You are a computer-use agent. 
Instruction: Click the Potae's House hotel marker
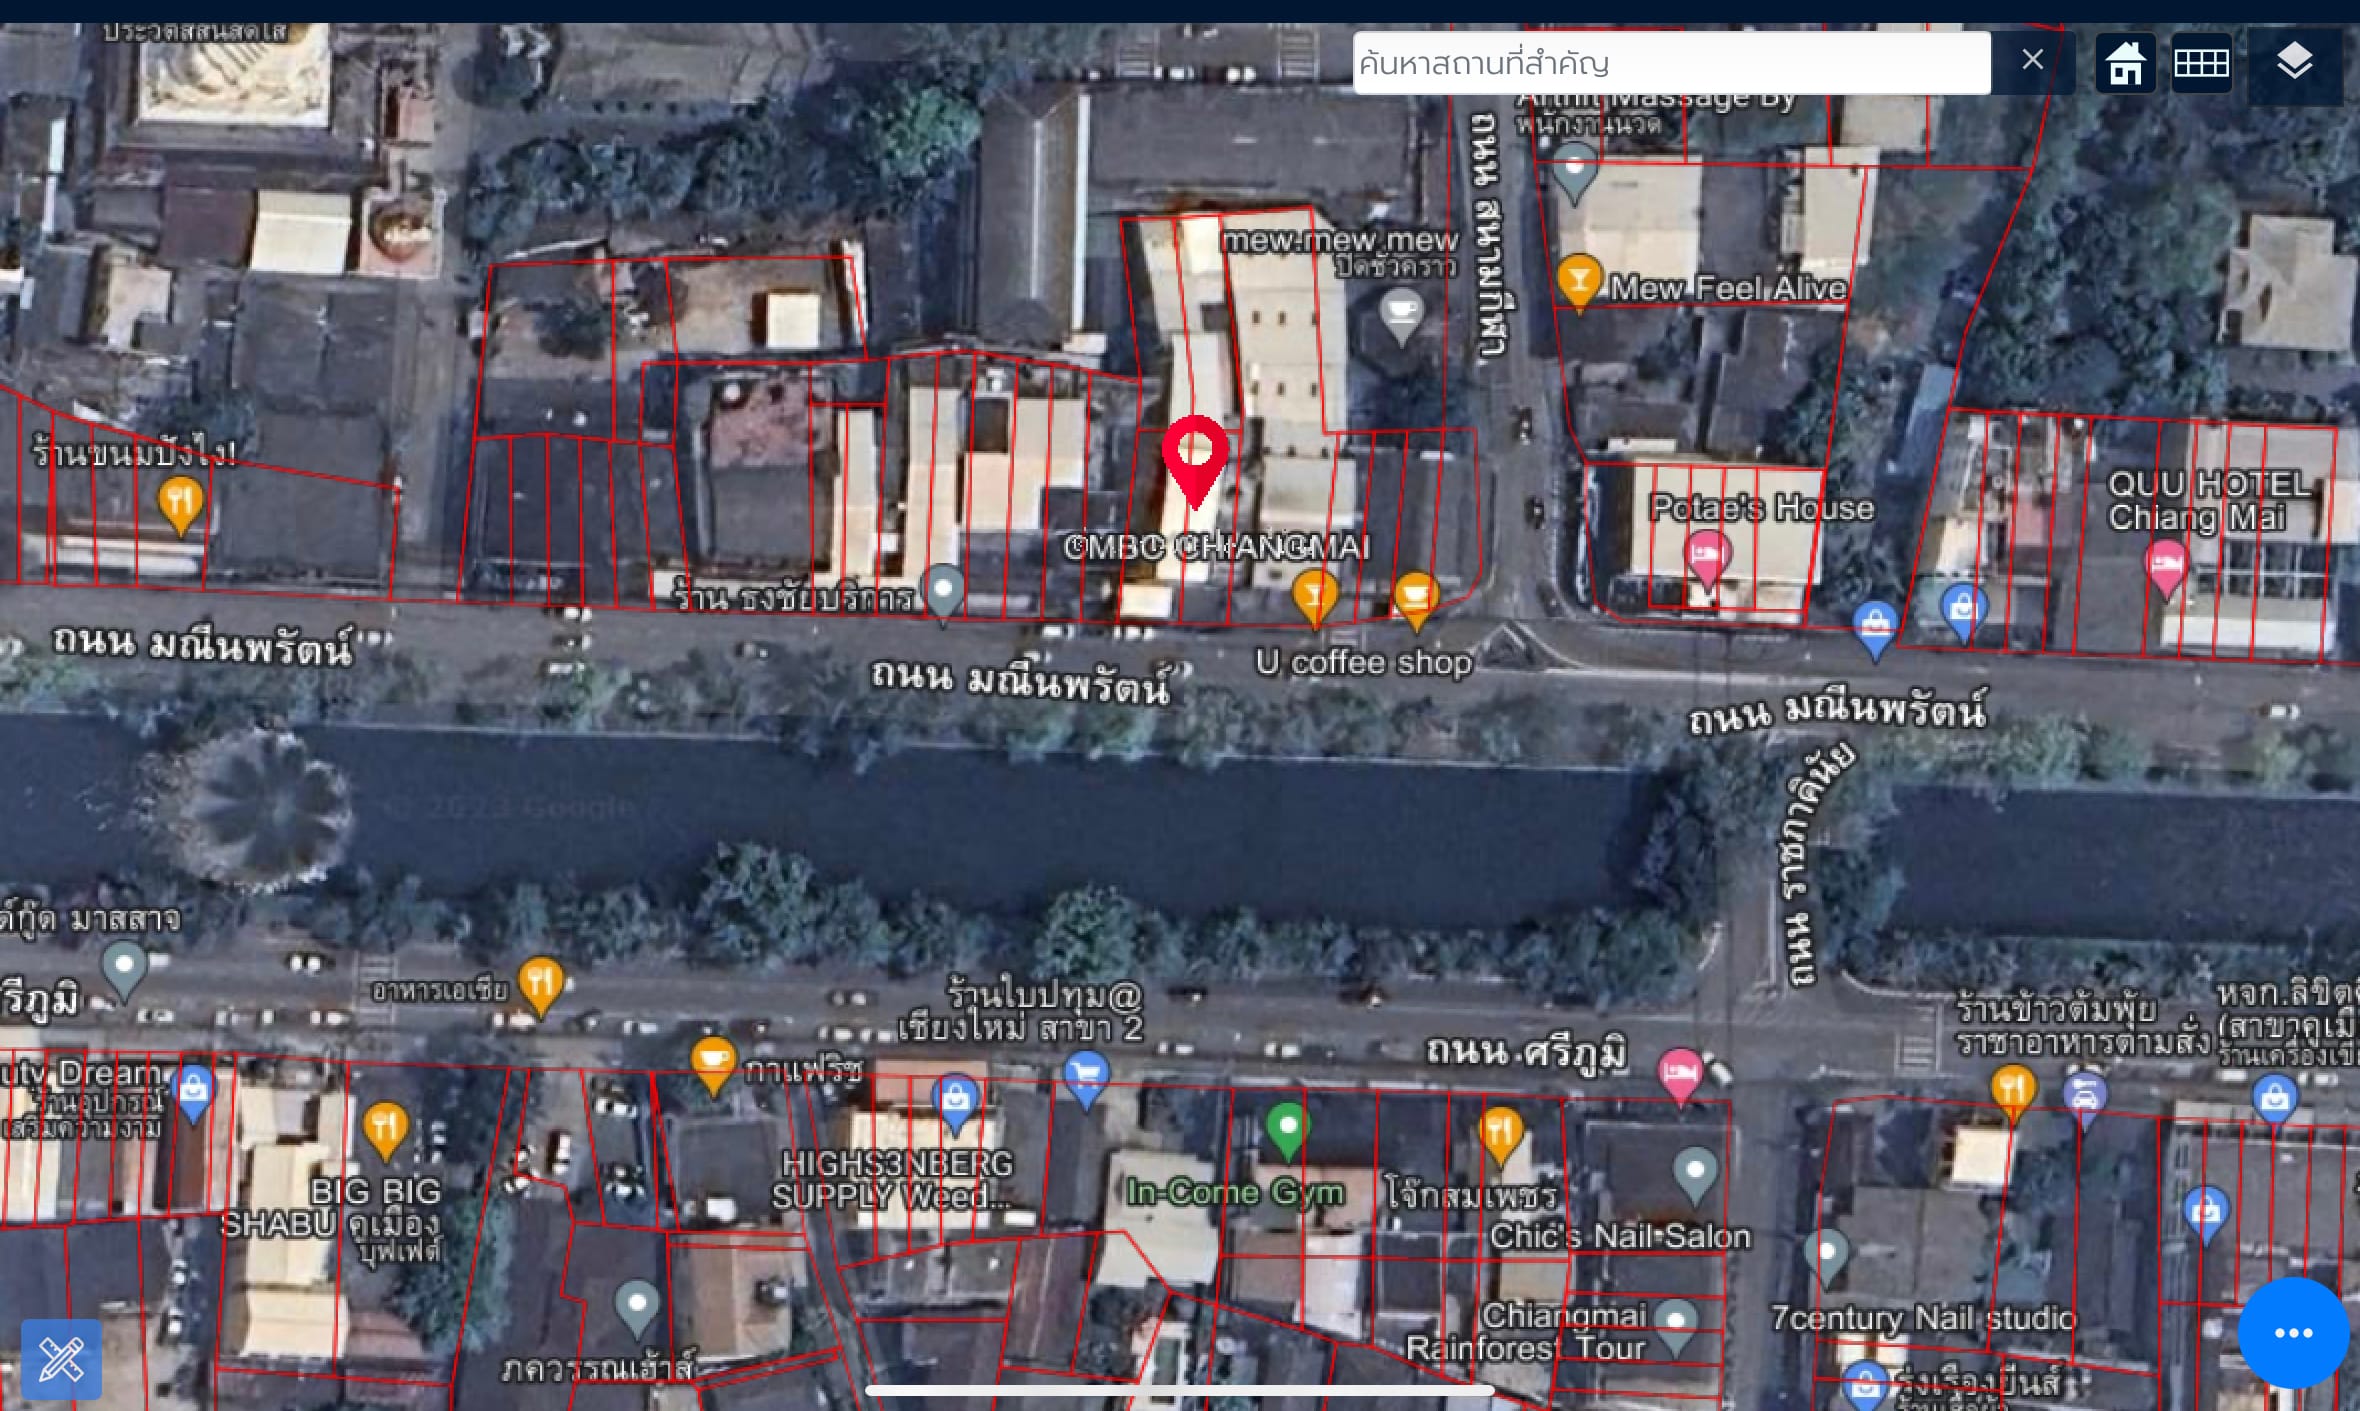1708,558
